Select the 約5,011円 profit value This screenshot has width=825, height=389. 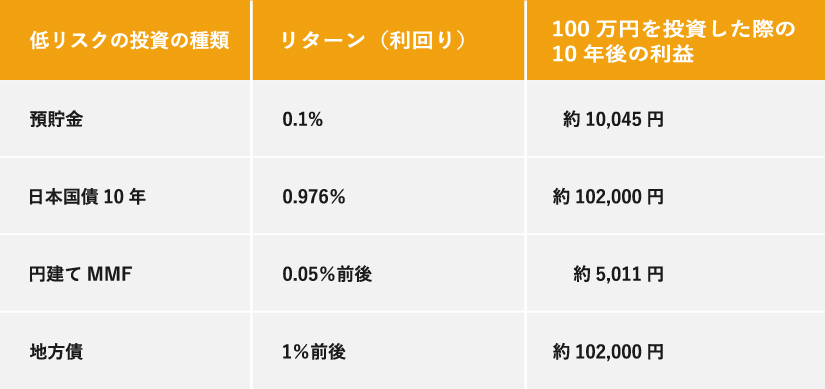pos(618,274)
